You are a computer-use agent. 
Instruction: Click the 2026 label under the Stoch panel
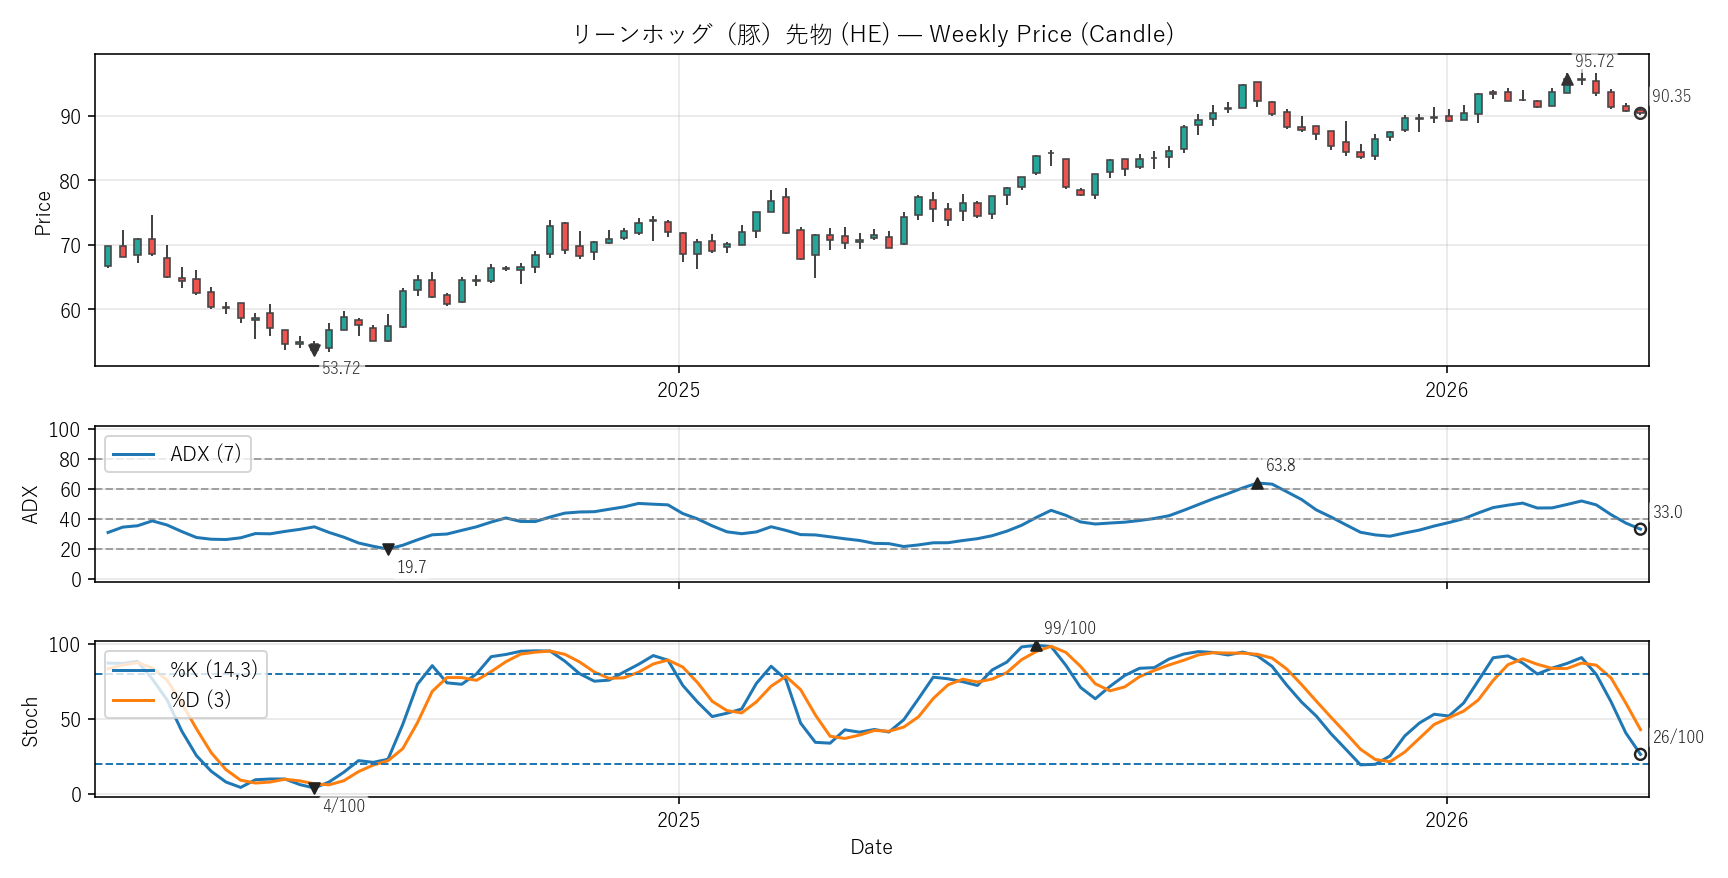point(1446,820)
